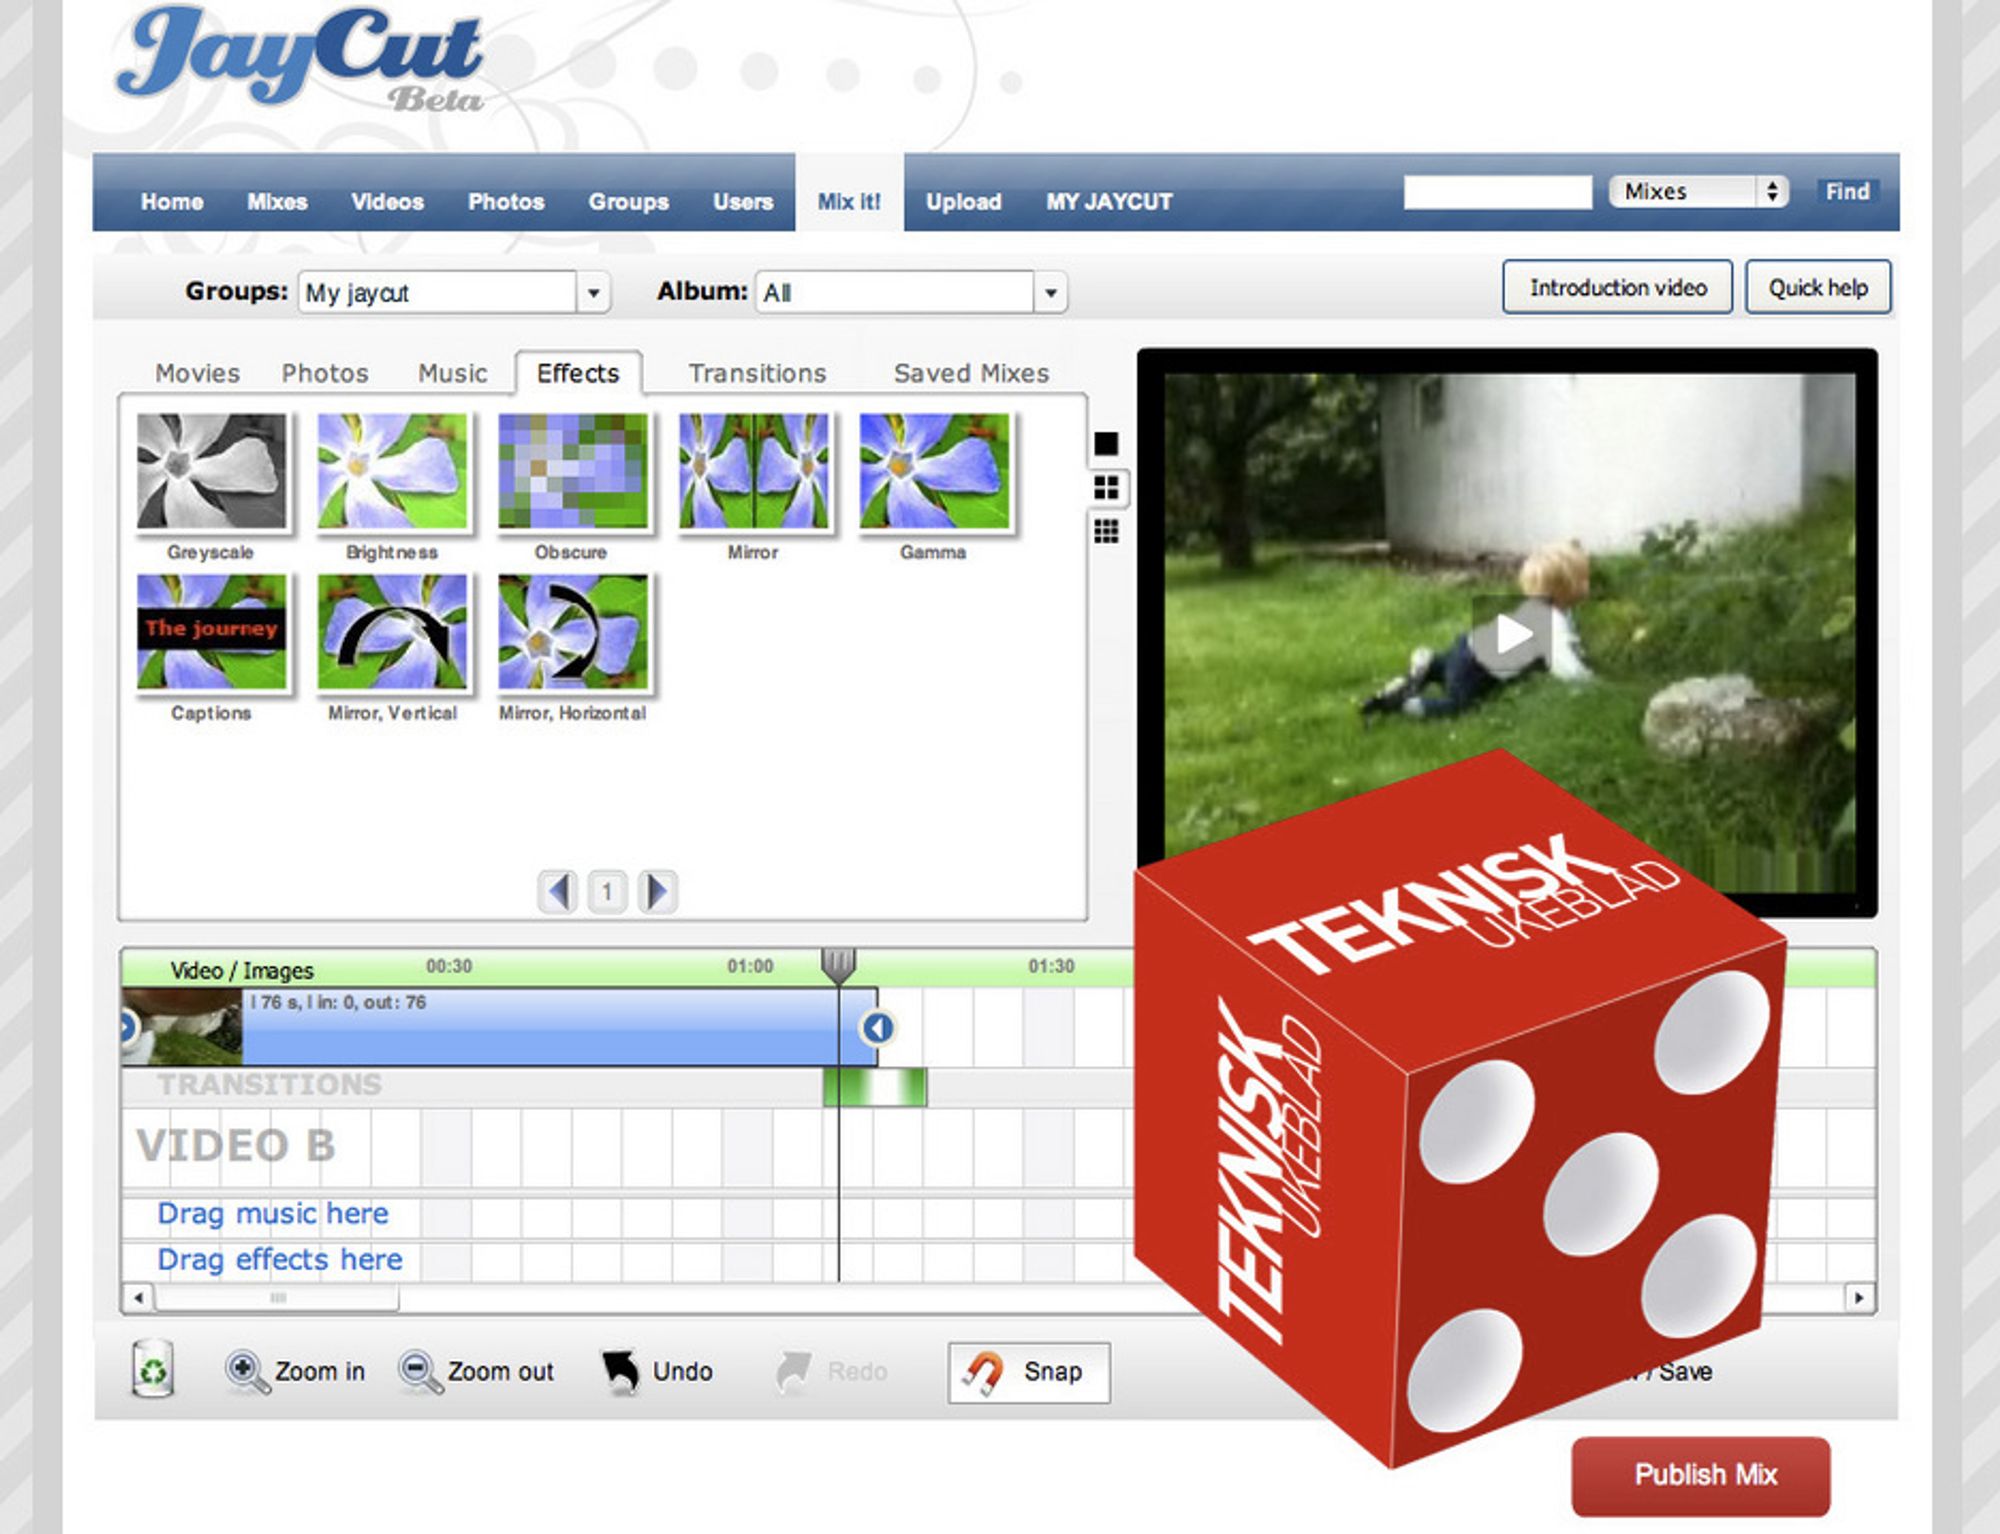Go to Home in navigation bar

(172, 202)
